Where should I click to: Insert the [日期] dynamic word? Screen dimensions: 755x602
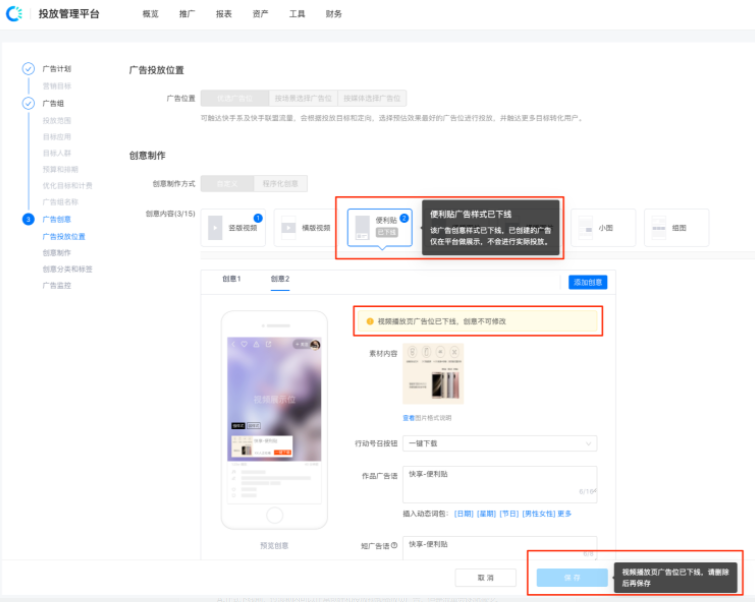pos(464,514)
